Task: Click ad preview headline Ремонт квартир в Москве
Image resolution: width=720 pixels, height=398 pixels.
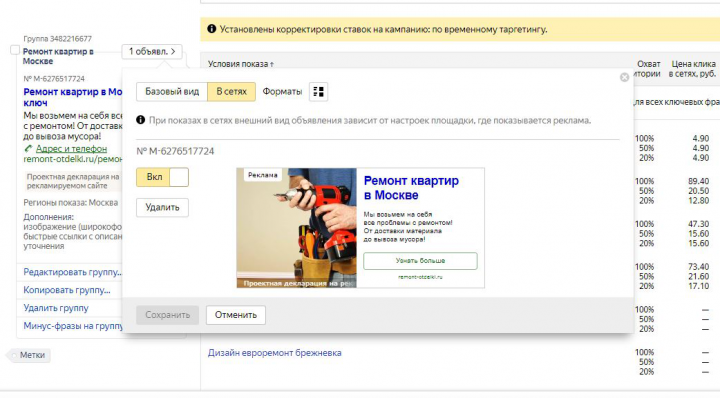Action: [411, 188]
